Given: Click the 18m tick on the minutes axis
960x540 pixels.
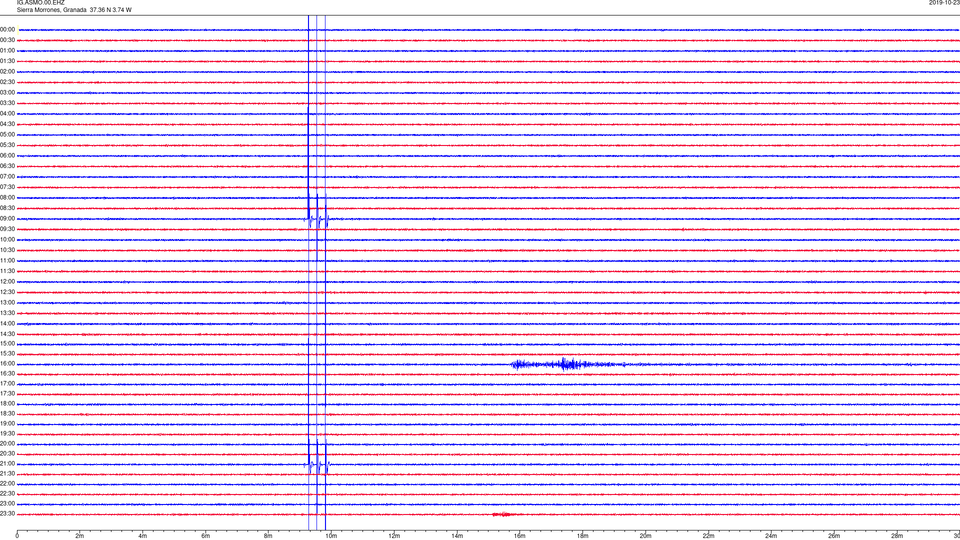Looking at the screenshot, I should point(582,536).
